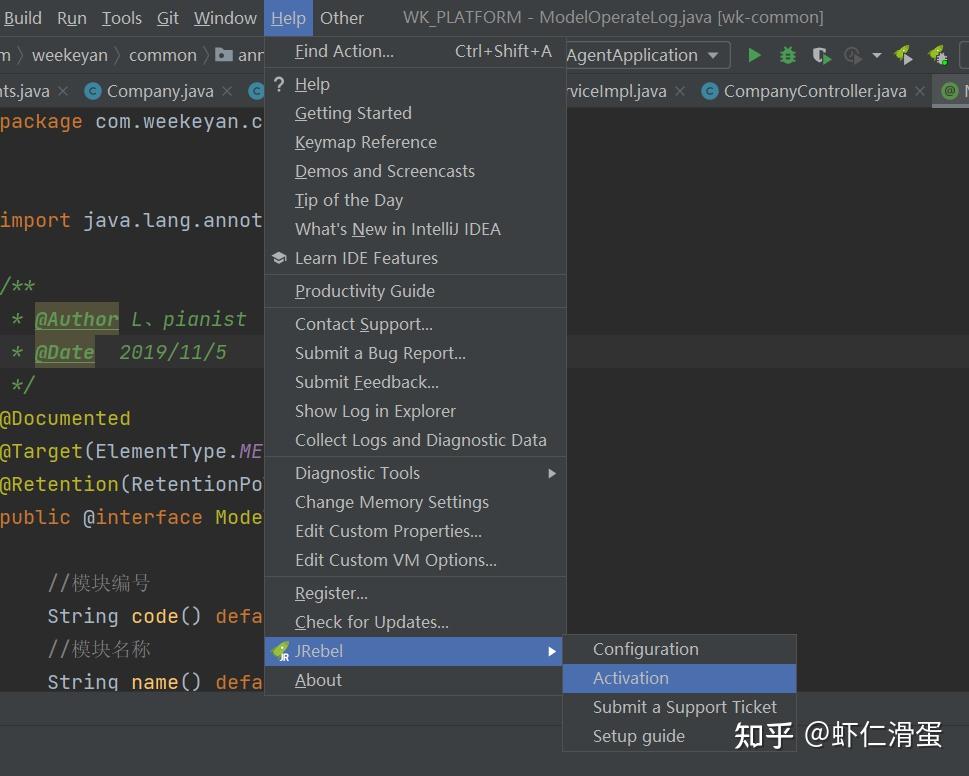Expand the JRebel submenu arrow

(x=551, y=651)
